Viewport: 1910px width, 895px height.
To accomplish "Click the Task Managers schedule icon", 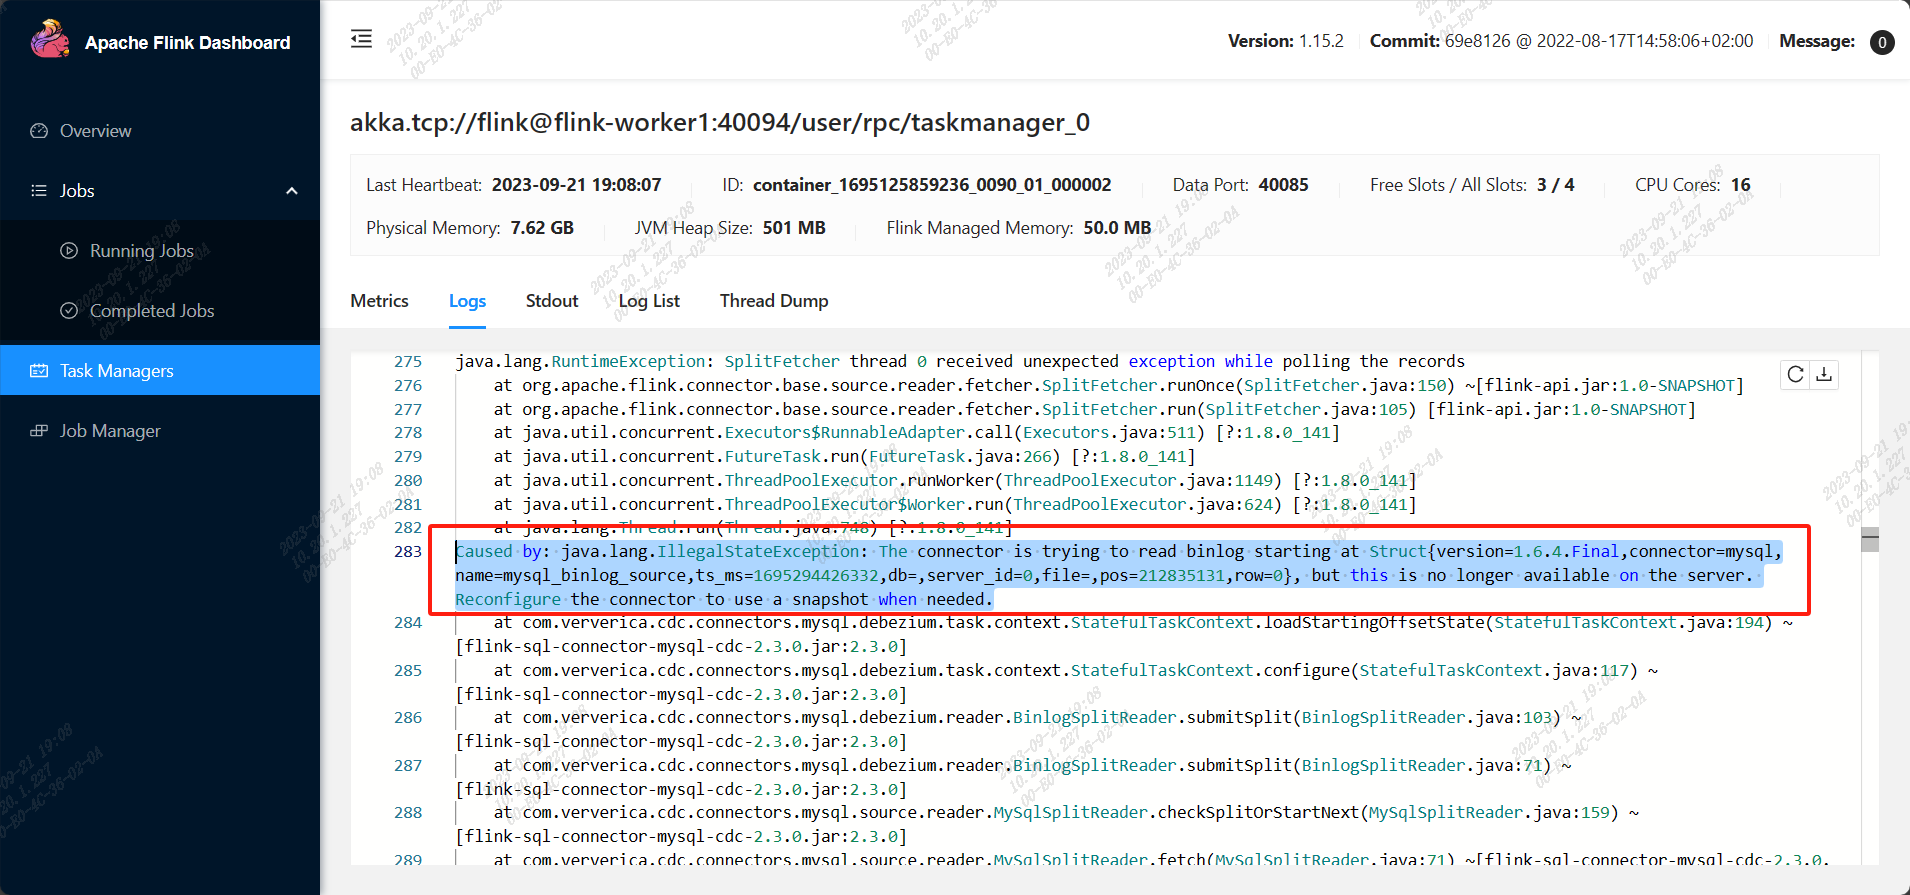I will click(39, 371).
